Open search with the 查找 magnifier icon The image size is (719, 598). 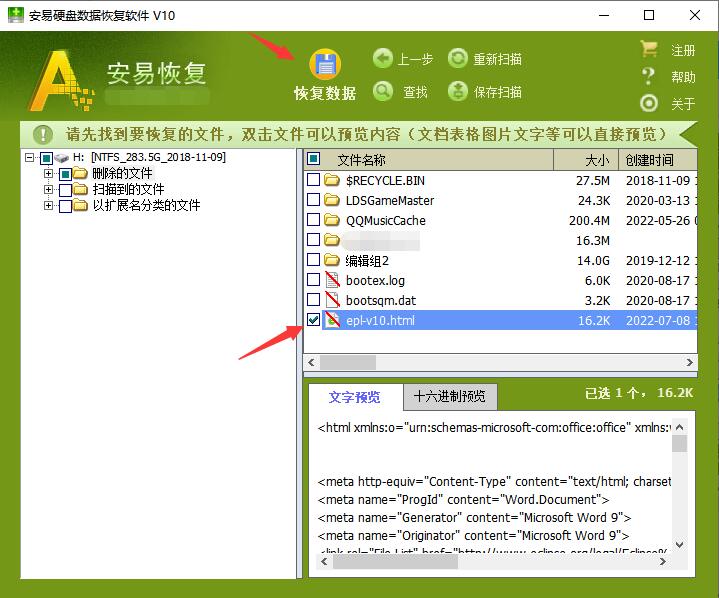(x=382, y=91)
